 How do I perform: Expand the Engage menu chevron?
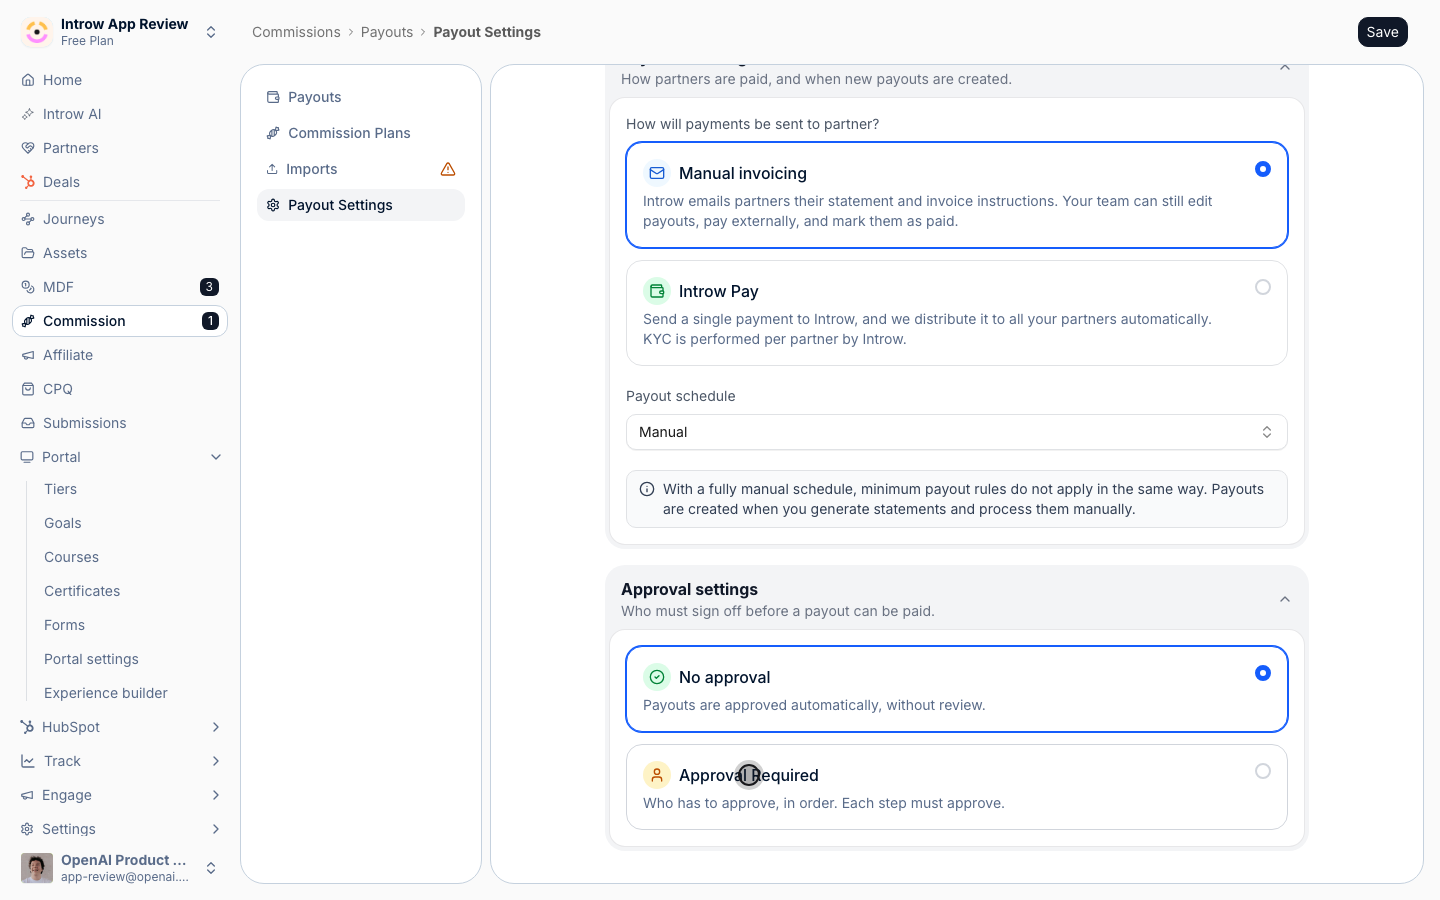(216, 795)
